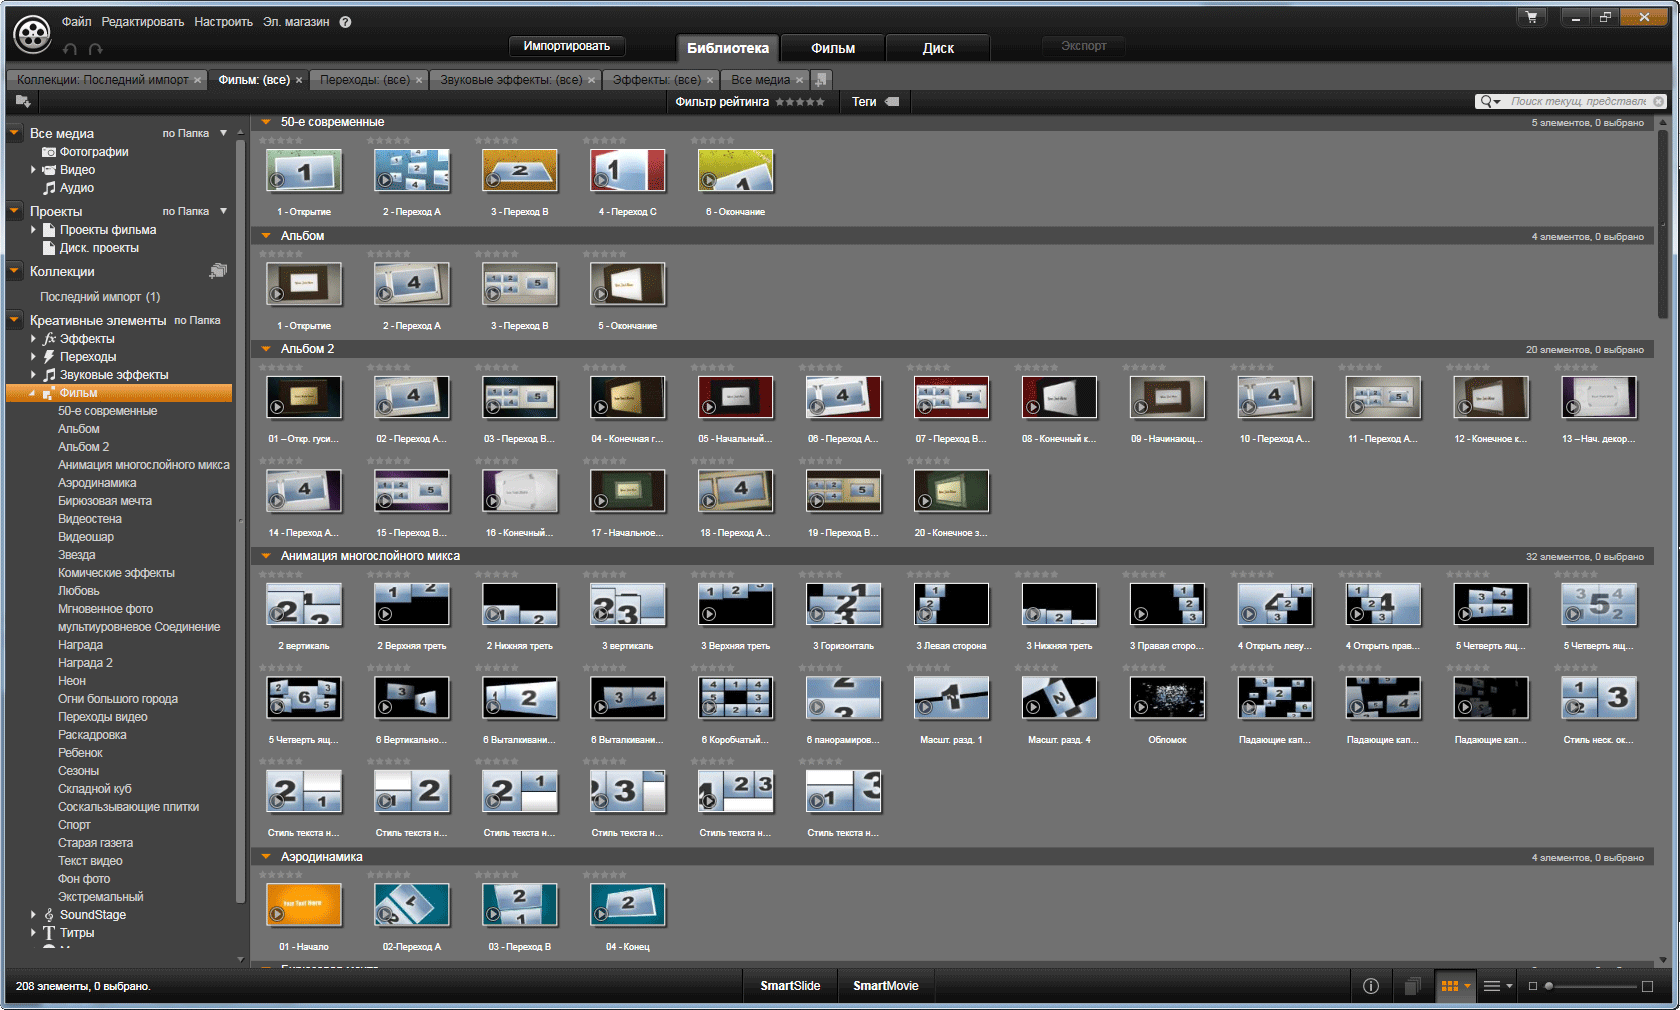Screen dimensions: 1680x1010
Task: Switch to thumbnail grid view
Action: click(1449, 986)
